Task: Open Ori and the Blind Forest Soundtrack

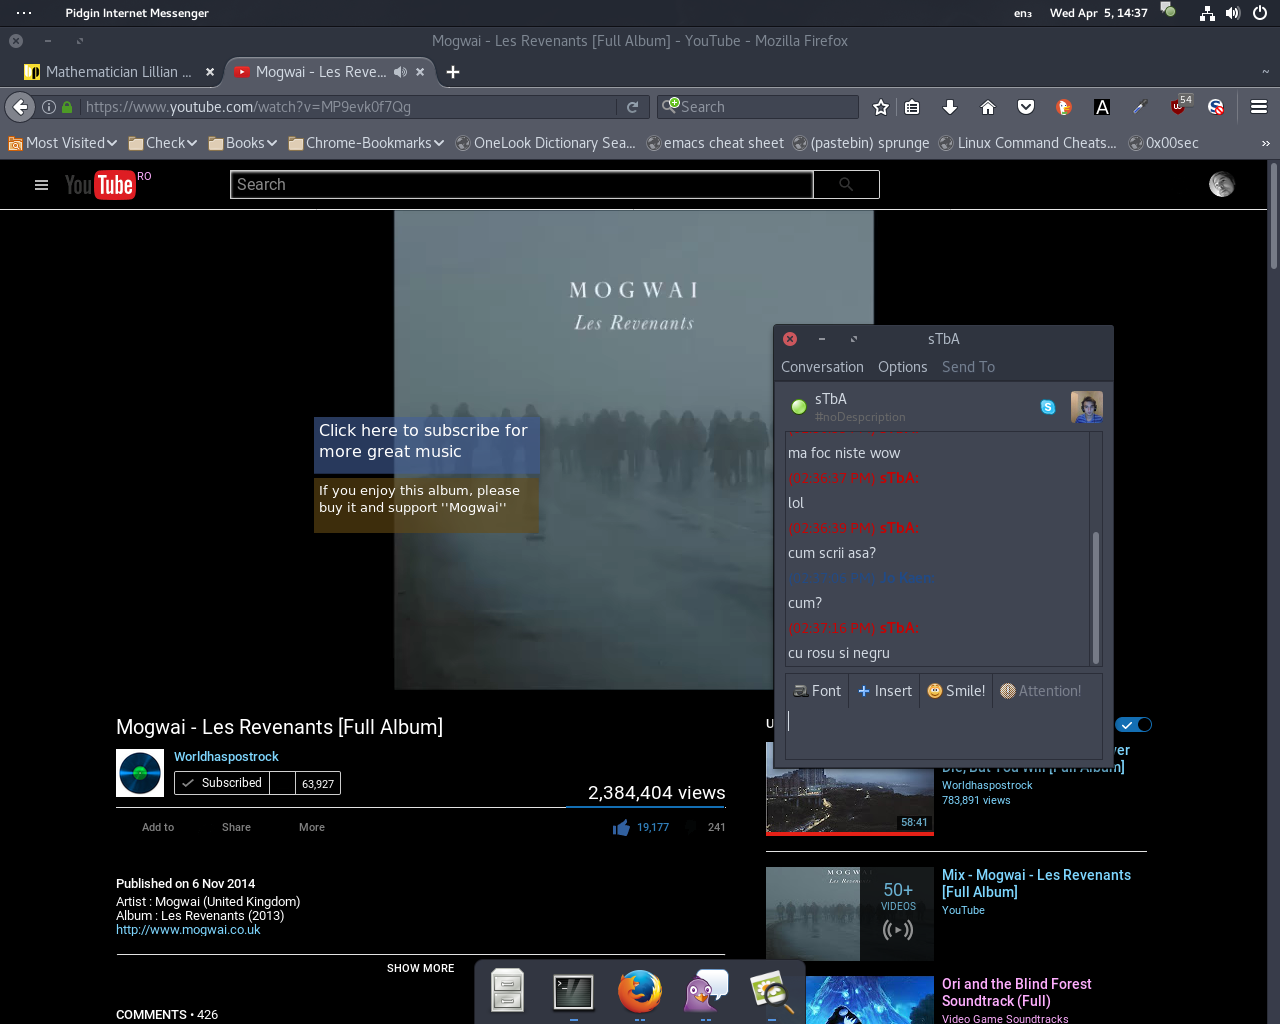Action: (x=1016, y=992)
